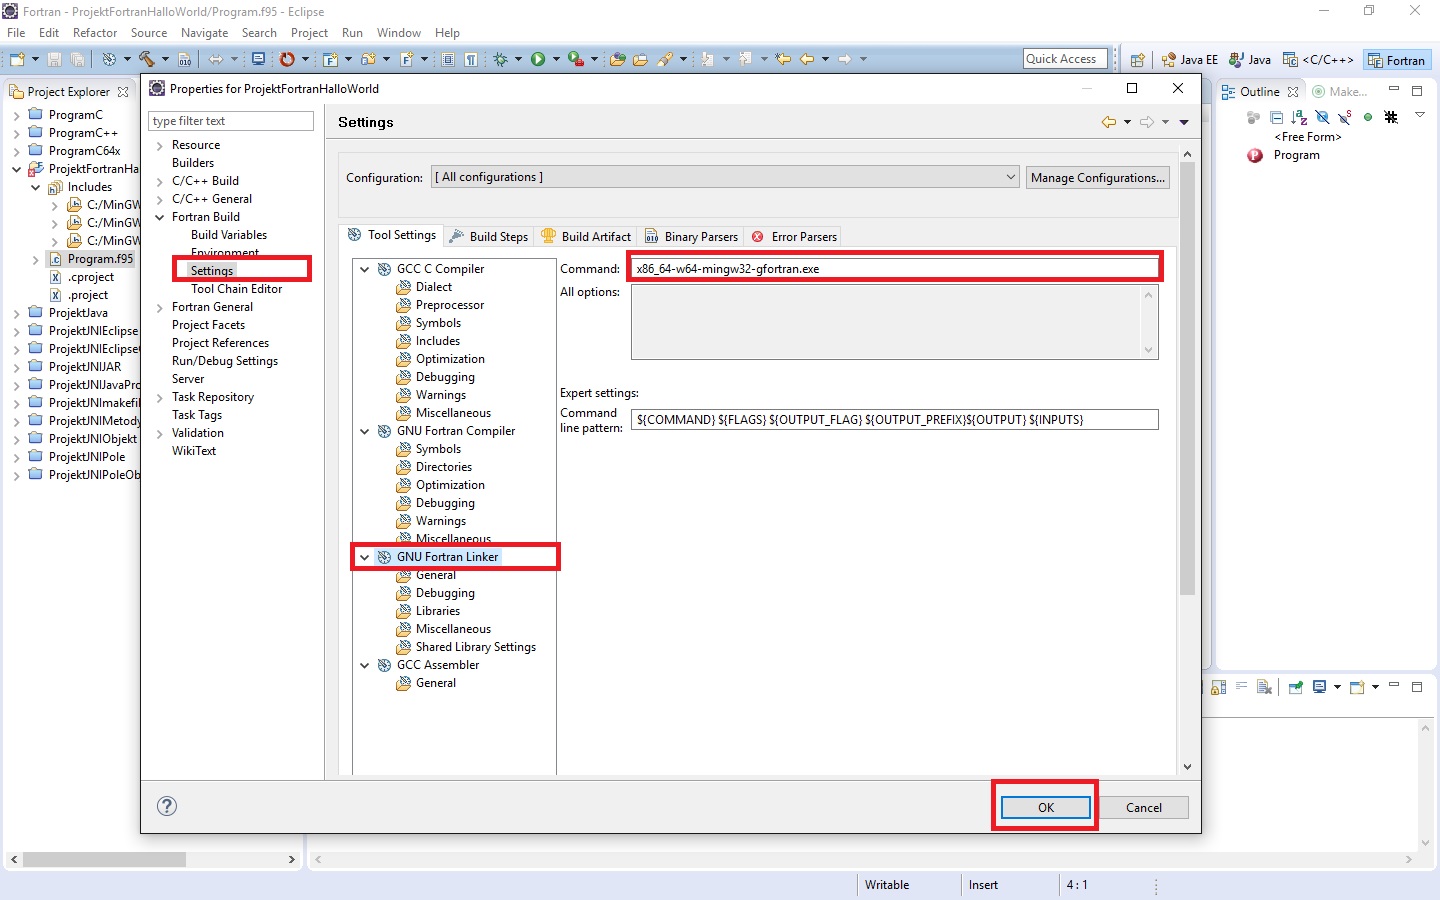This screenshot has height=900, width=1440.
Task: Click the alphabetical sort icon in Outline
Action: 1299,117
